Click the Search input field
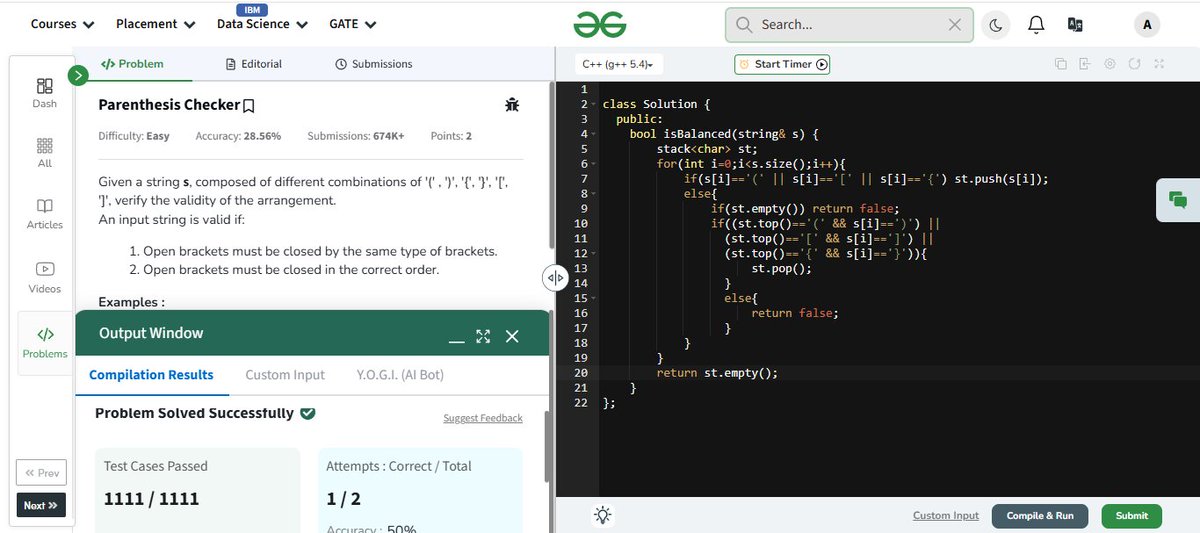1200x533 pixels. pyautogui.click(x=850, y=25)
